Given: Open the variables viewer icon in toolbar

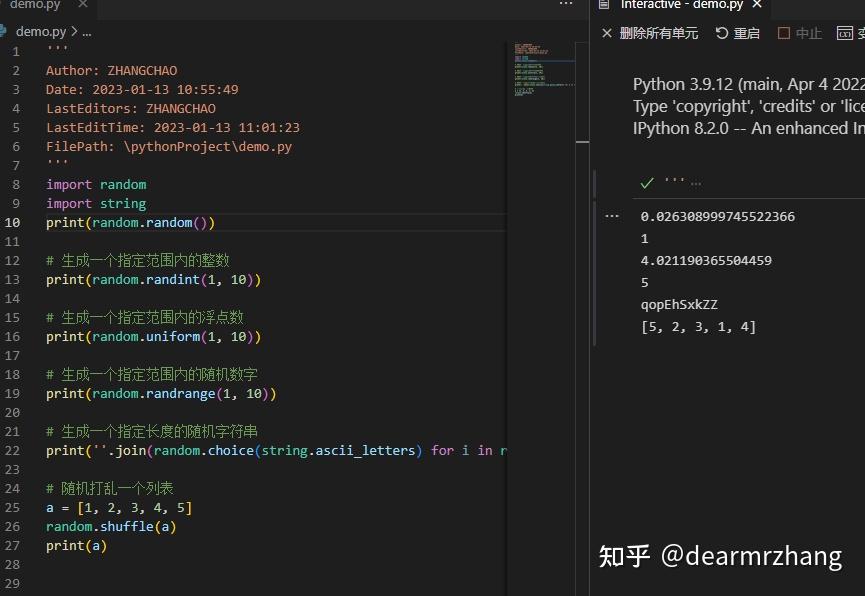Looking at the screenshot, I should click(845, 33).
